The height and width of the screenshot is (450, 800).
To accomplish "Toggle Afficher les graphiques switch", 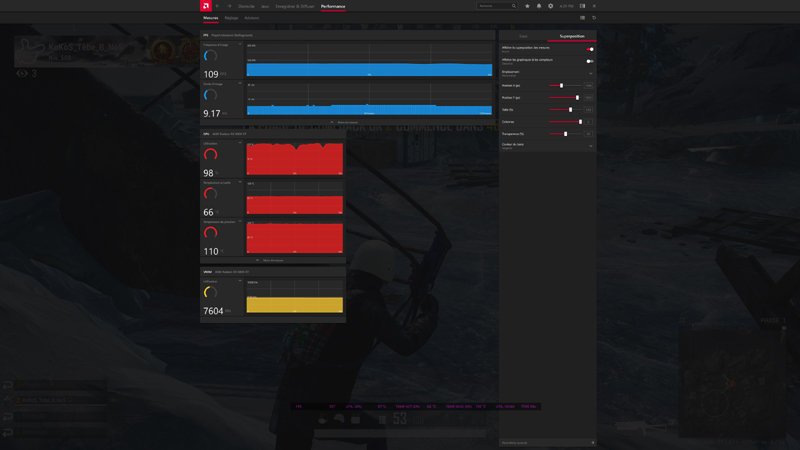I will pyautogui.click(x=590, y=61).
